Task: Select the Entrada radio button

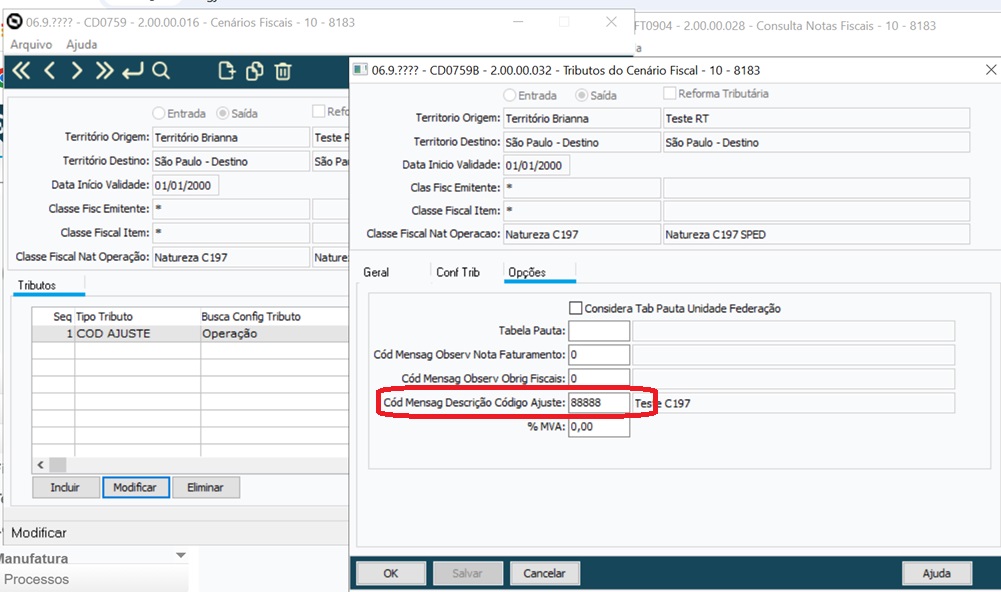Action: 508,92
